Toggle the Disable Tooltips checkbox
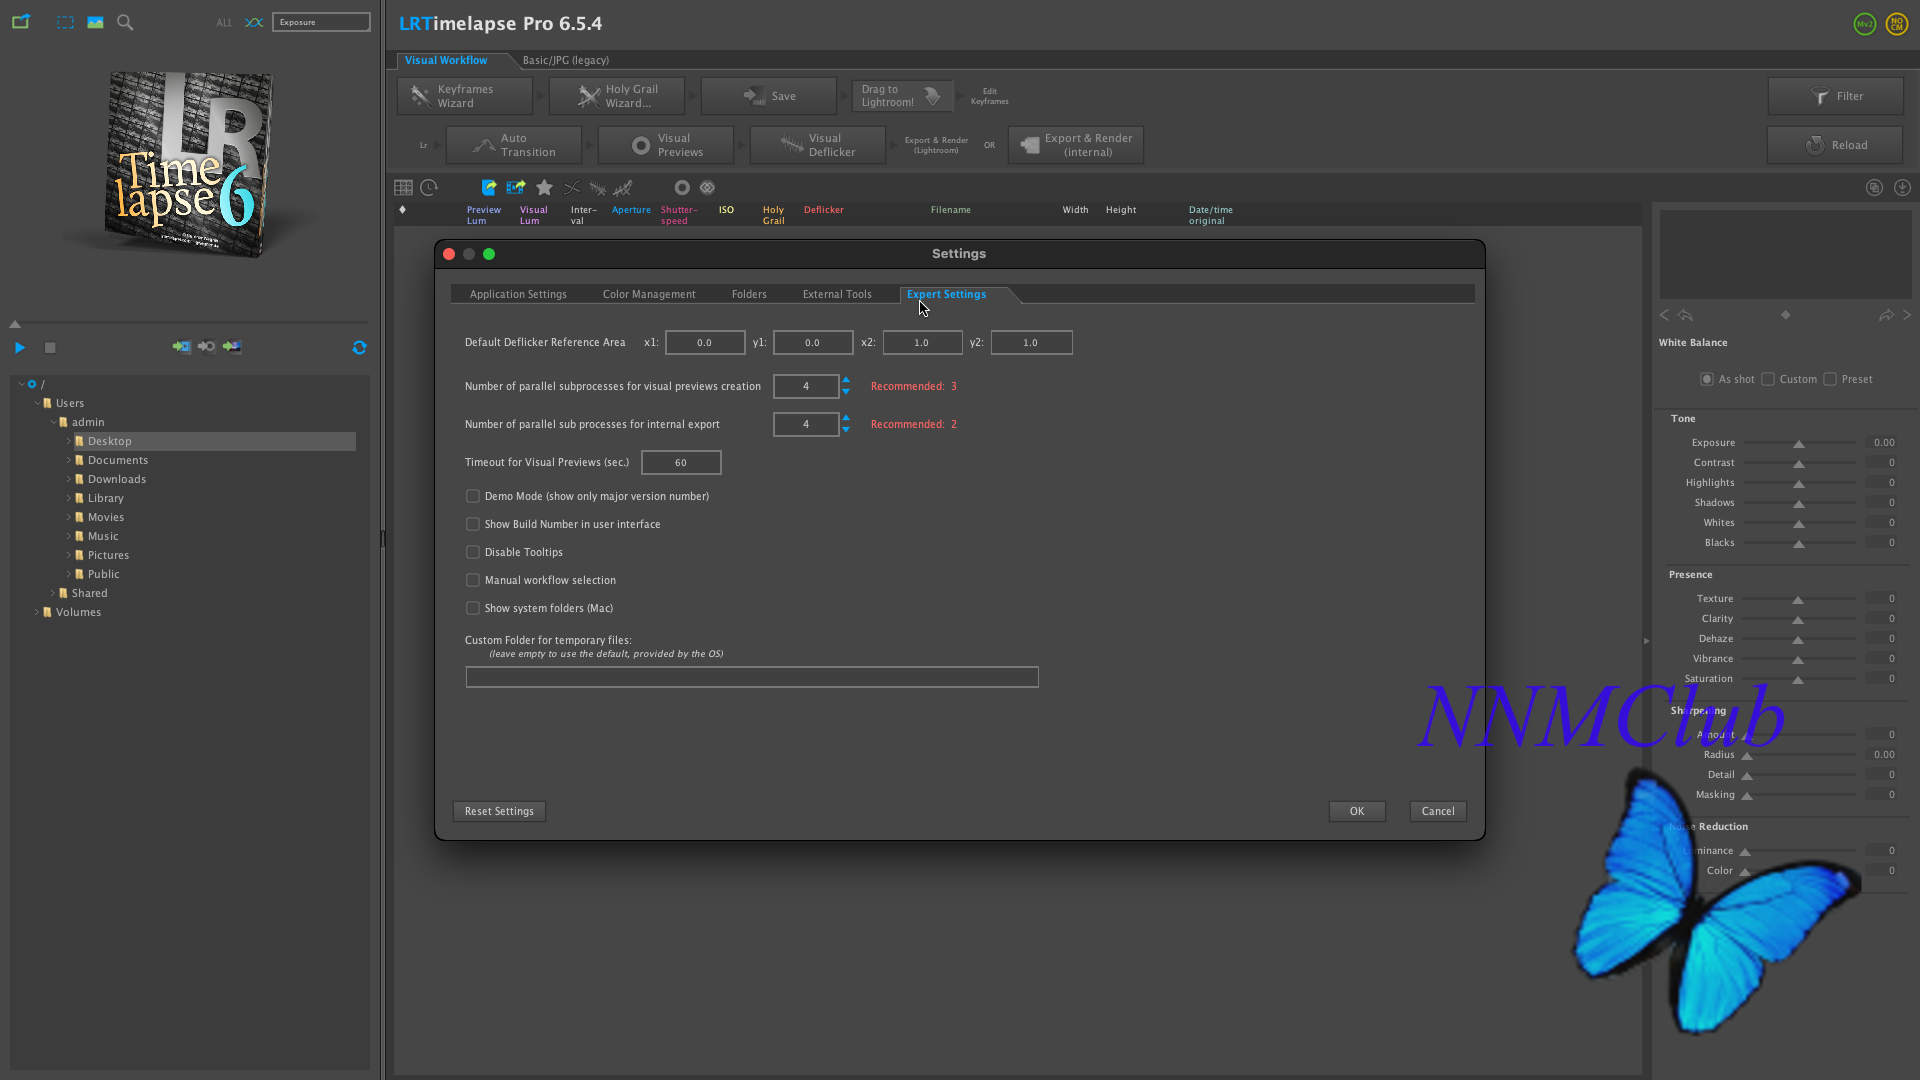Image resolution: width=1920 pixels, height=1080 pixels. tap(473, 552)
